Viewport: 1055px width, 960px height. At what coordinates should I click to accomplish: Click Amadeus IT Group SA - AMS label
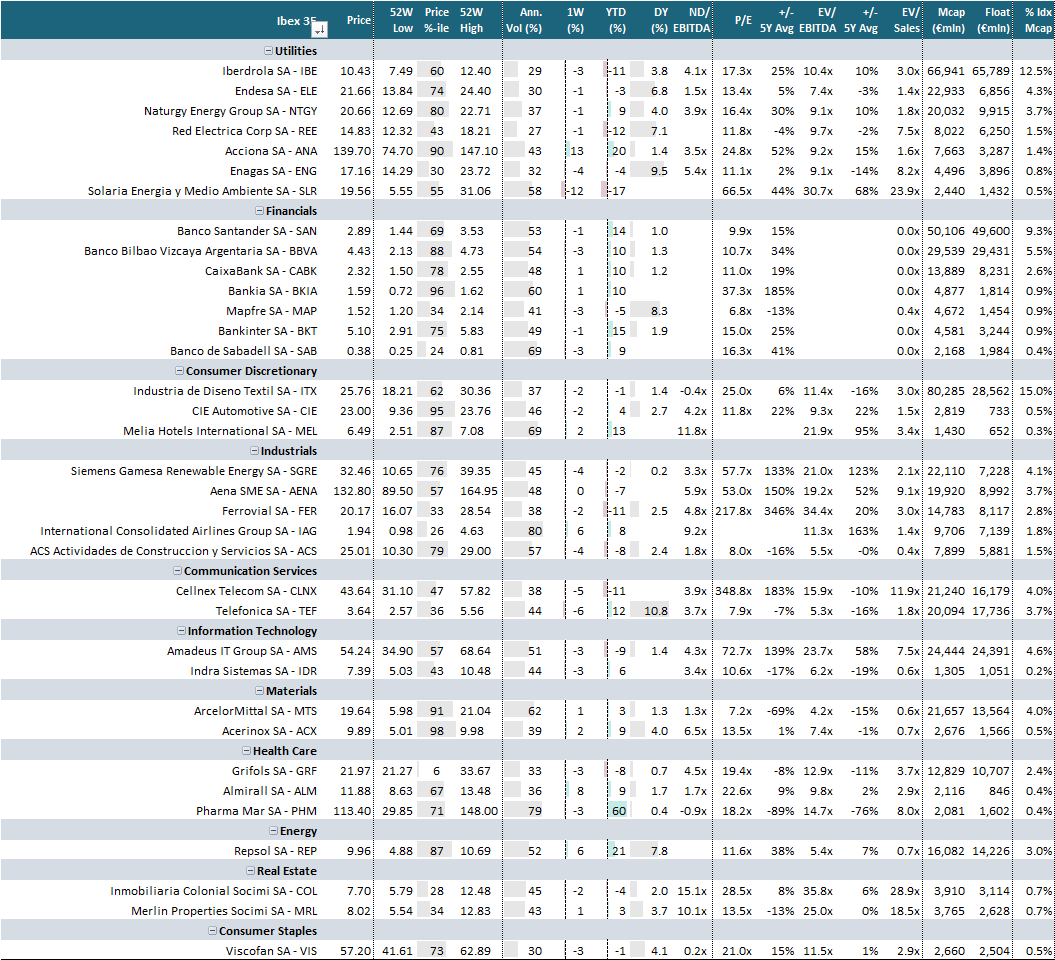(x=242, y=651)
